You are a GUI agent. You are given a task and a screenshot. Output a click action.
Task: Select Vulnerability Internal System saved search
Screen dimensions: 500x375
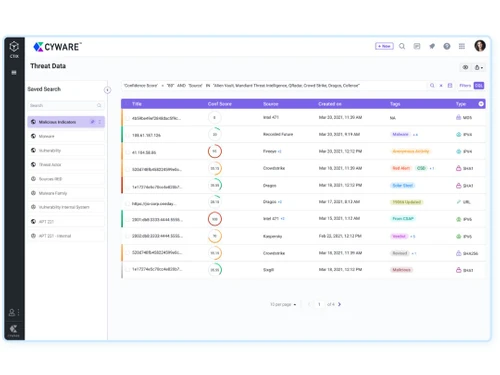point(66,207)
